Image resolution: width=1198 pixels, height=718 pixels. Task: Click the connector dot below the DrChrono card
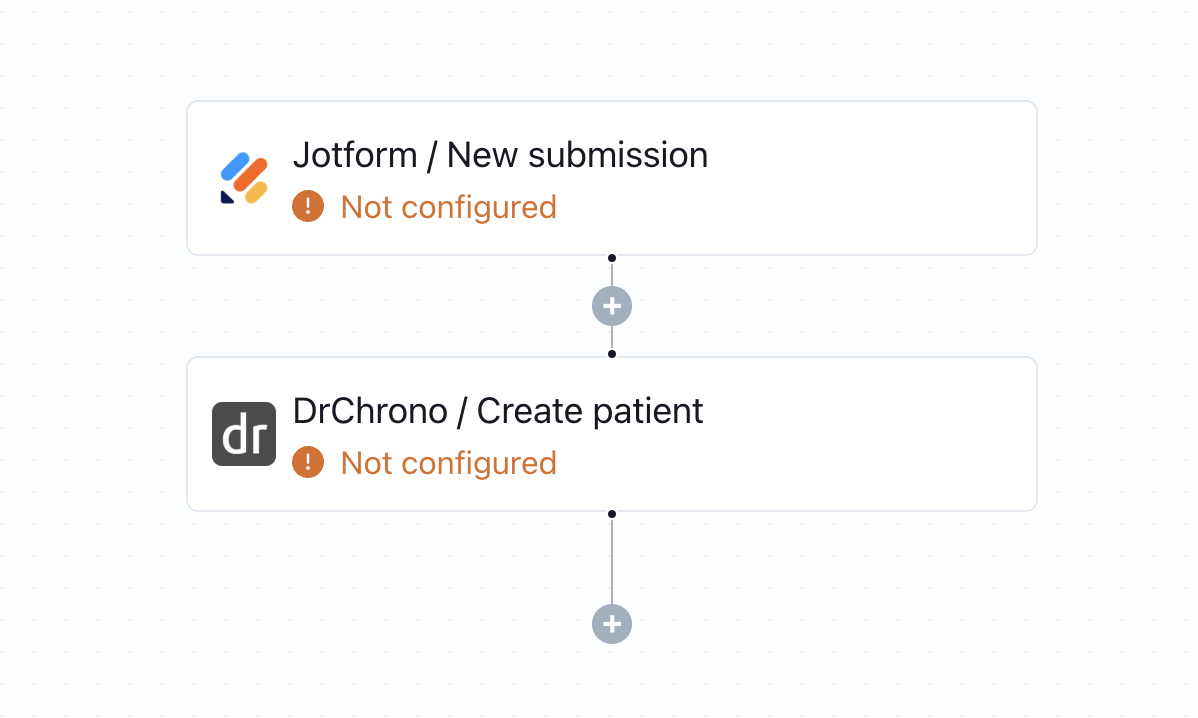point(611,513)
